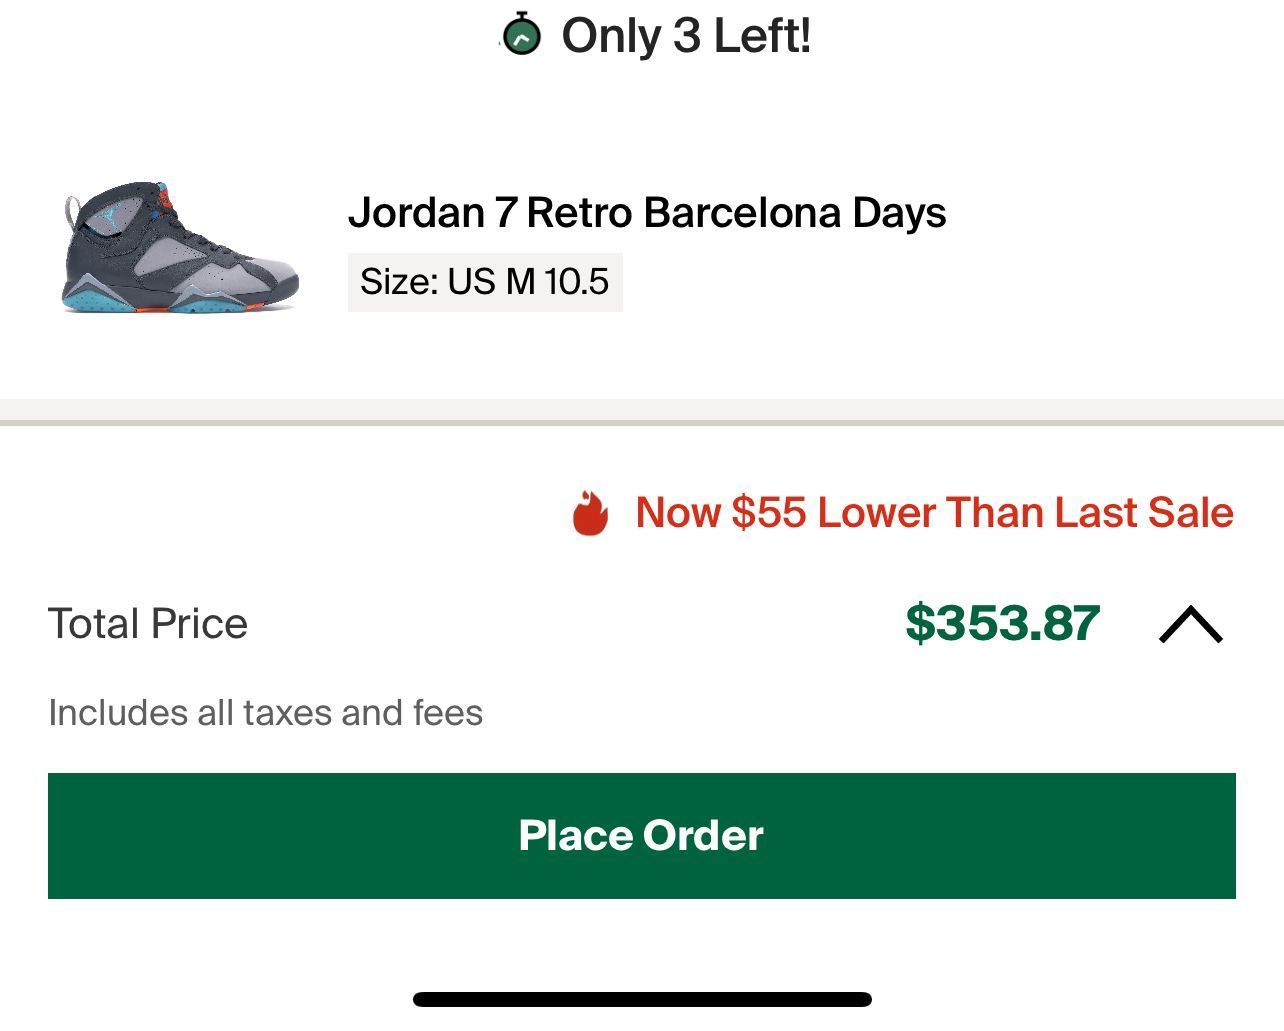Click the Now $55 Lower Than Last Sale text
1284x1031 pixels.
[x=934, y=512]
